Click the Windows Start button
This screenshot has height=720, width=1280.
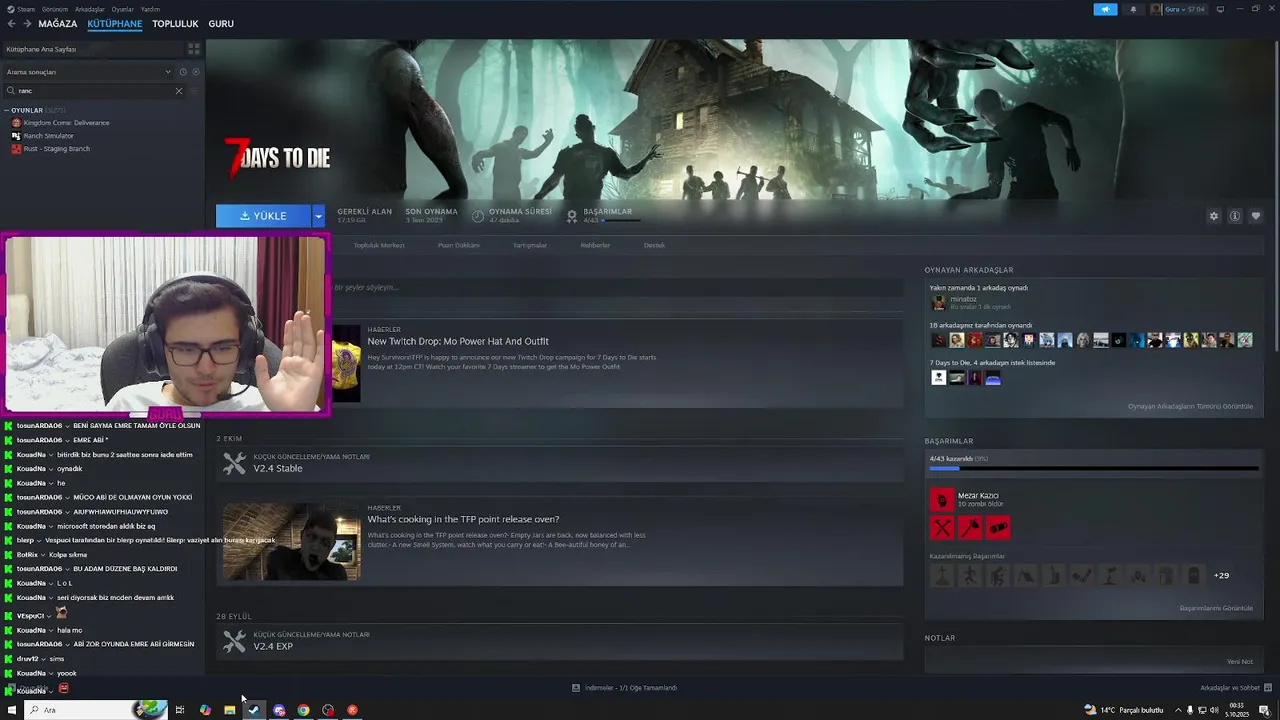pyautogui.click(x=11, y=710)
